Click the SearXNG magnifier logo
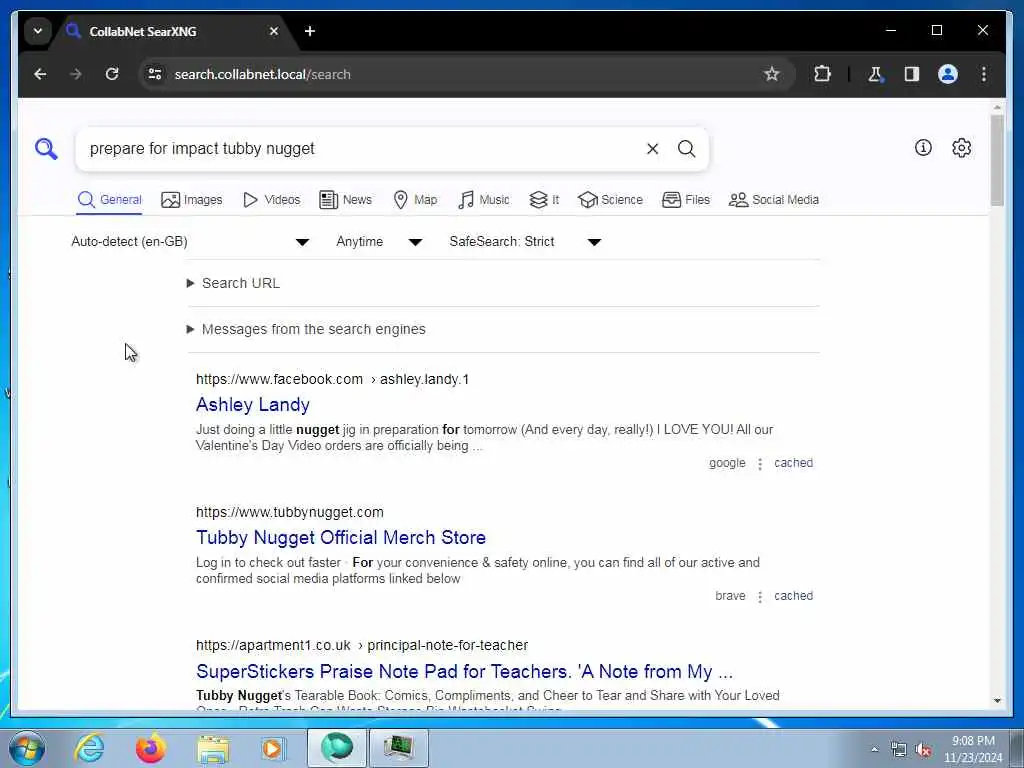Viewport: 1024px width, 768px height. (46, 149)
